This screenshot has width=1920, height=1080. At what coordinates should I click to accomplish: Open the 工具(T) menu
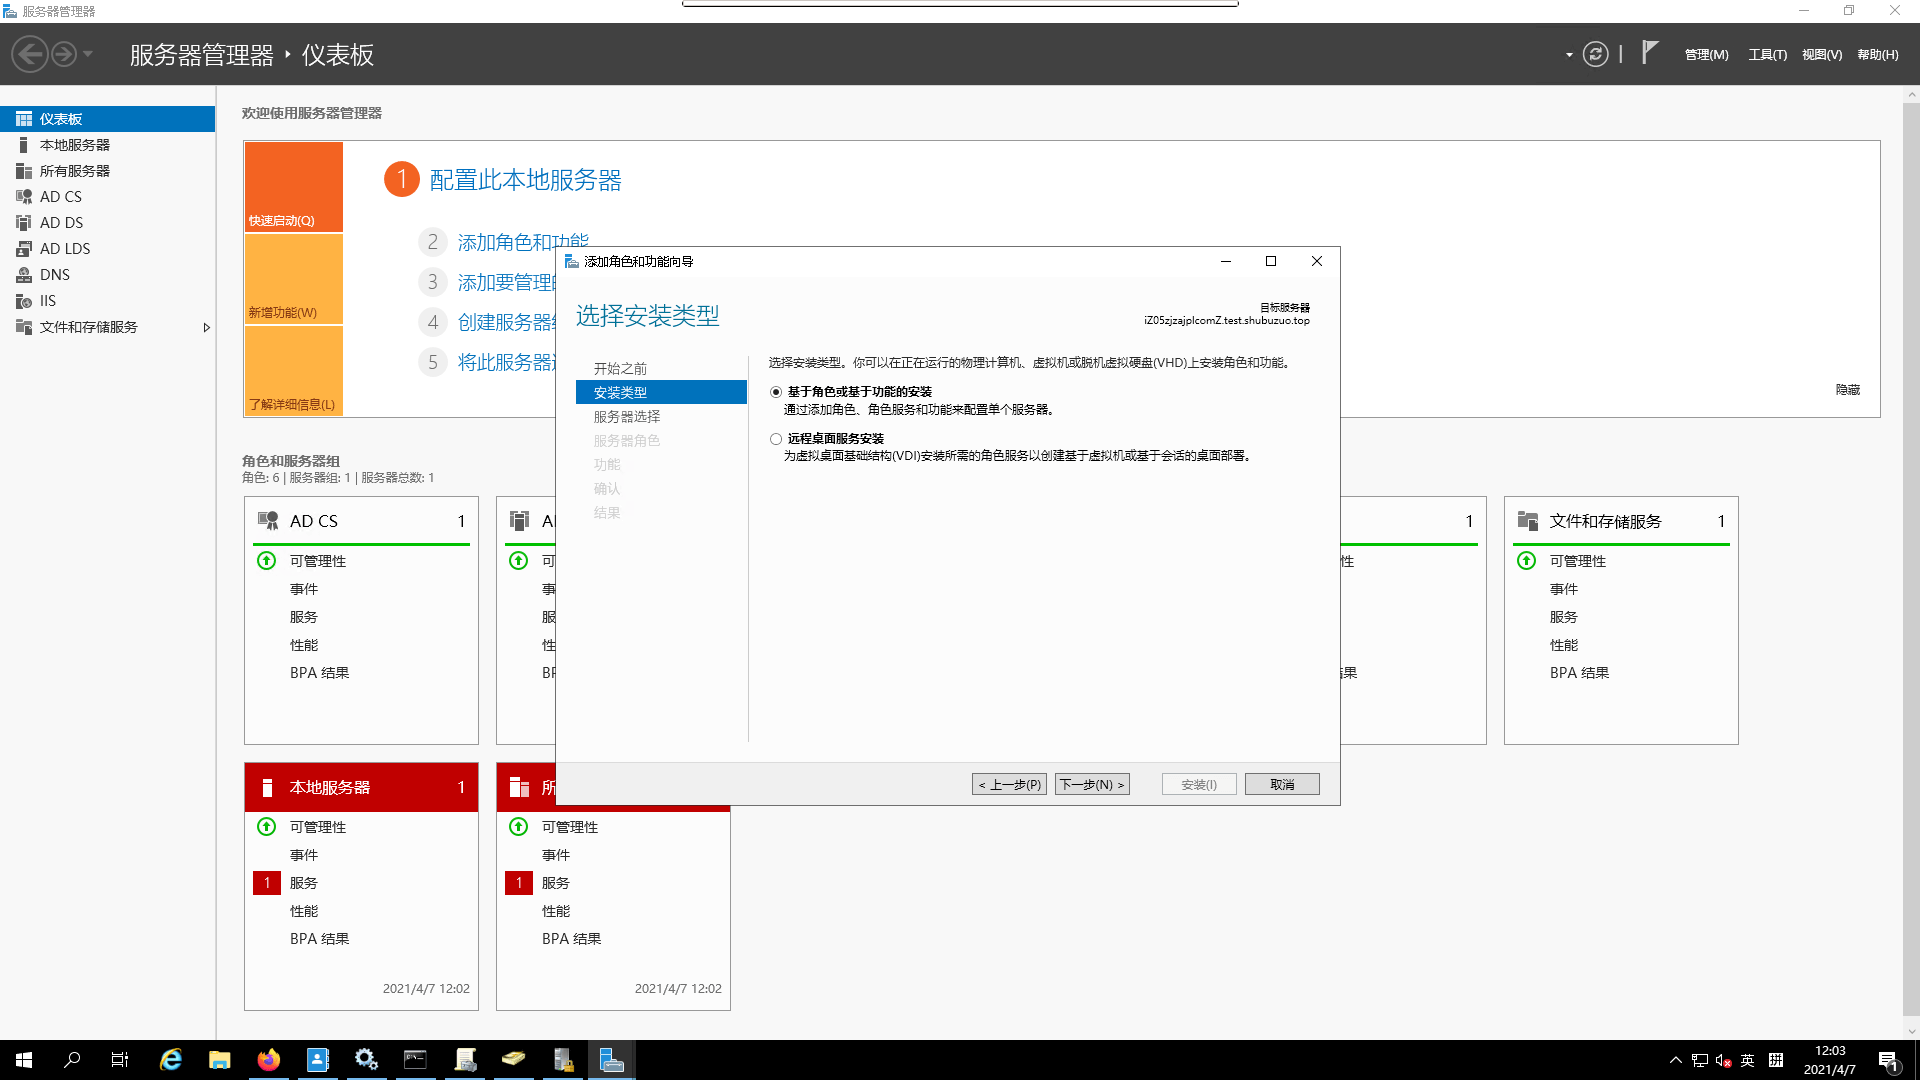pyautogui.click(x=1768, y=55)
